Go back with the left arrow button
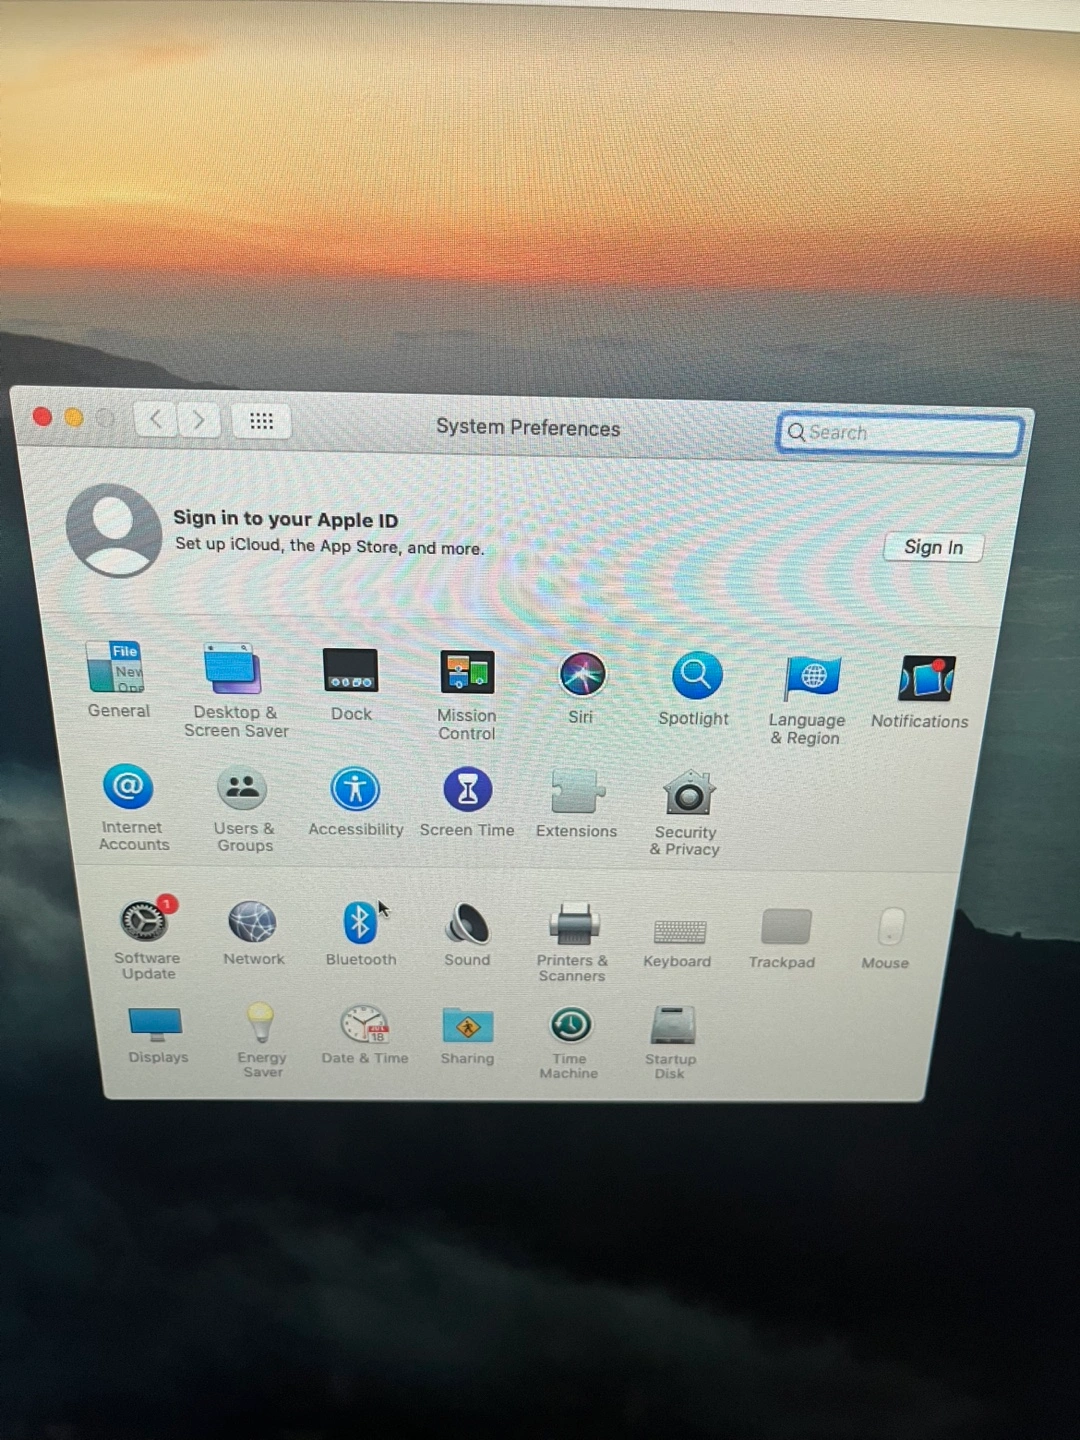This screenshot has height=1440, width=1080. 155,418
